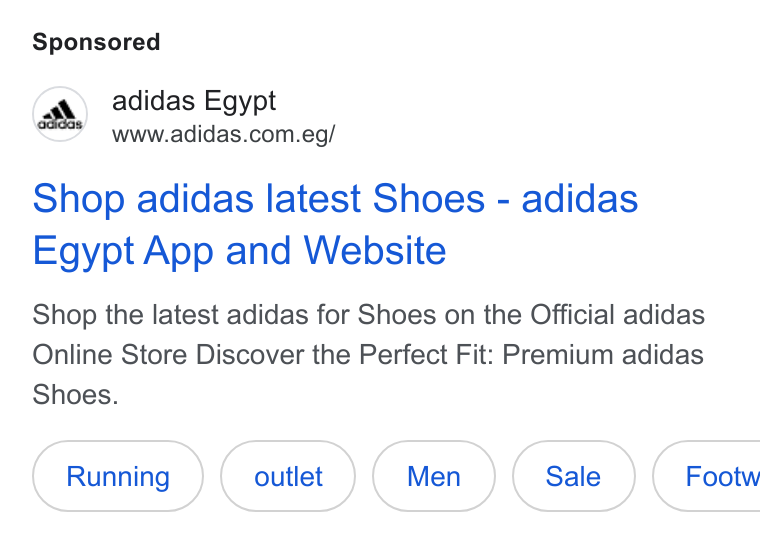The width and height of the screenshot is (760, 544).
Task: Click the word 'Shop' in the blue headline
Action: [79, 200]
